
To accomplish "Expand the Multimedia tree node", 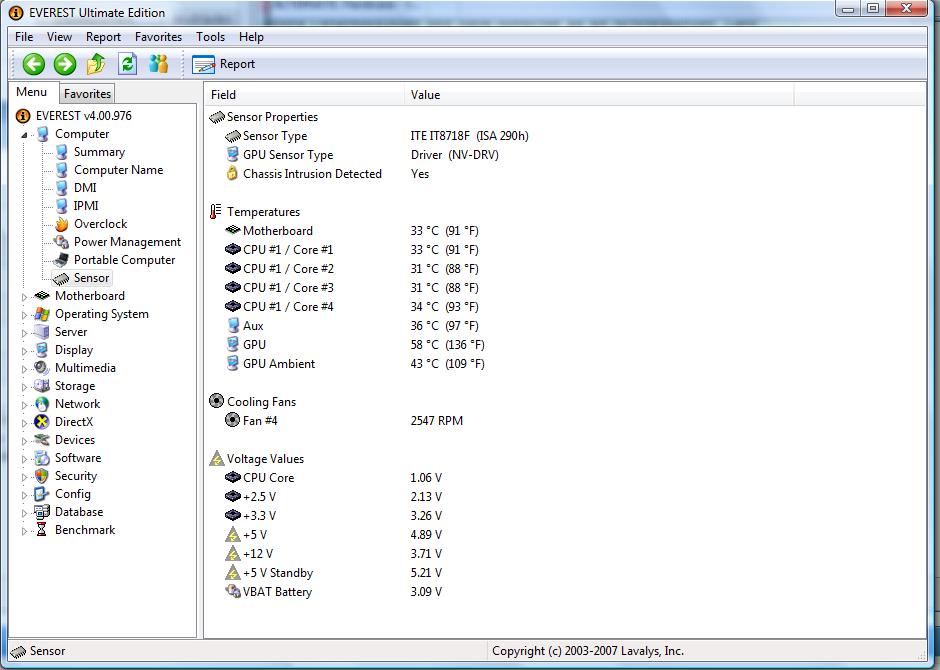I will click(x=25, y=369).
